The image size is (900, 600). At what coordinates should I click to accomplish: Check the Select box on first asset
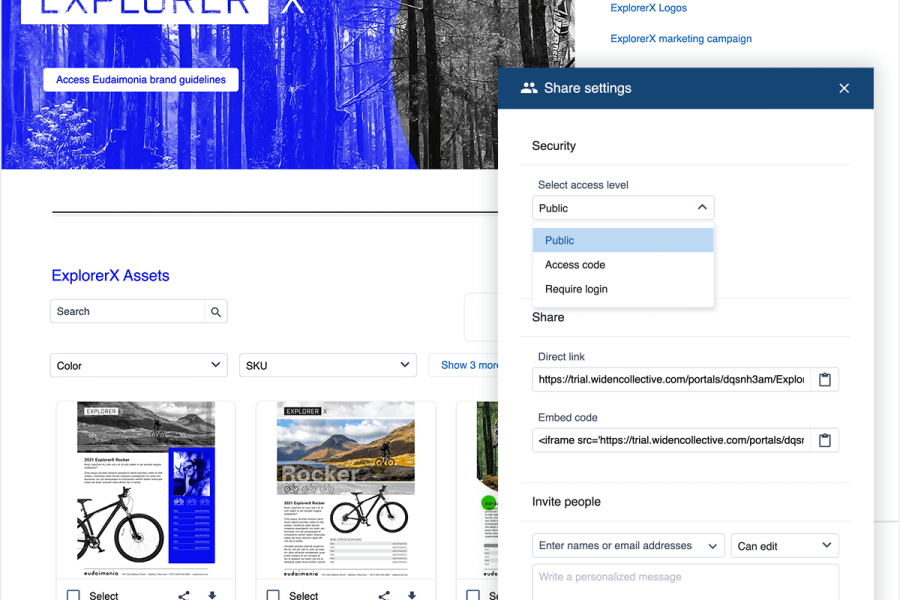(73, 595)
